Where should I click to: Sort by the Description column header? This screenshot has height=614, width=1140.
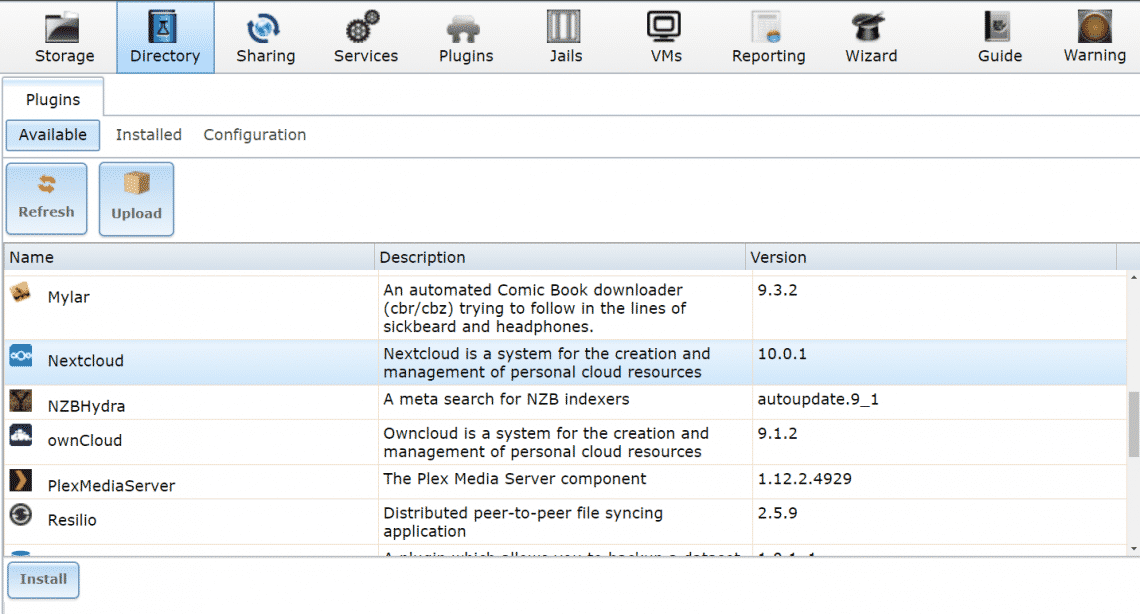tap(560, 257)
